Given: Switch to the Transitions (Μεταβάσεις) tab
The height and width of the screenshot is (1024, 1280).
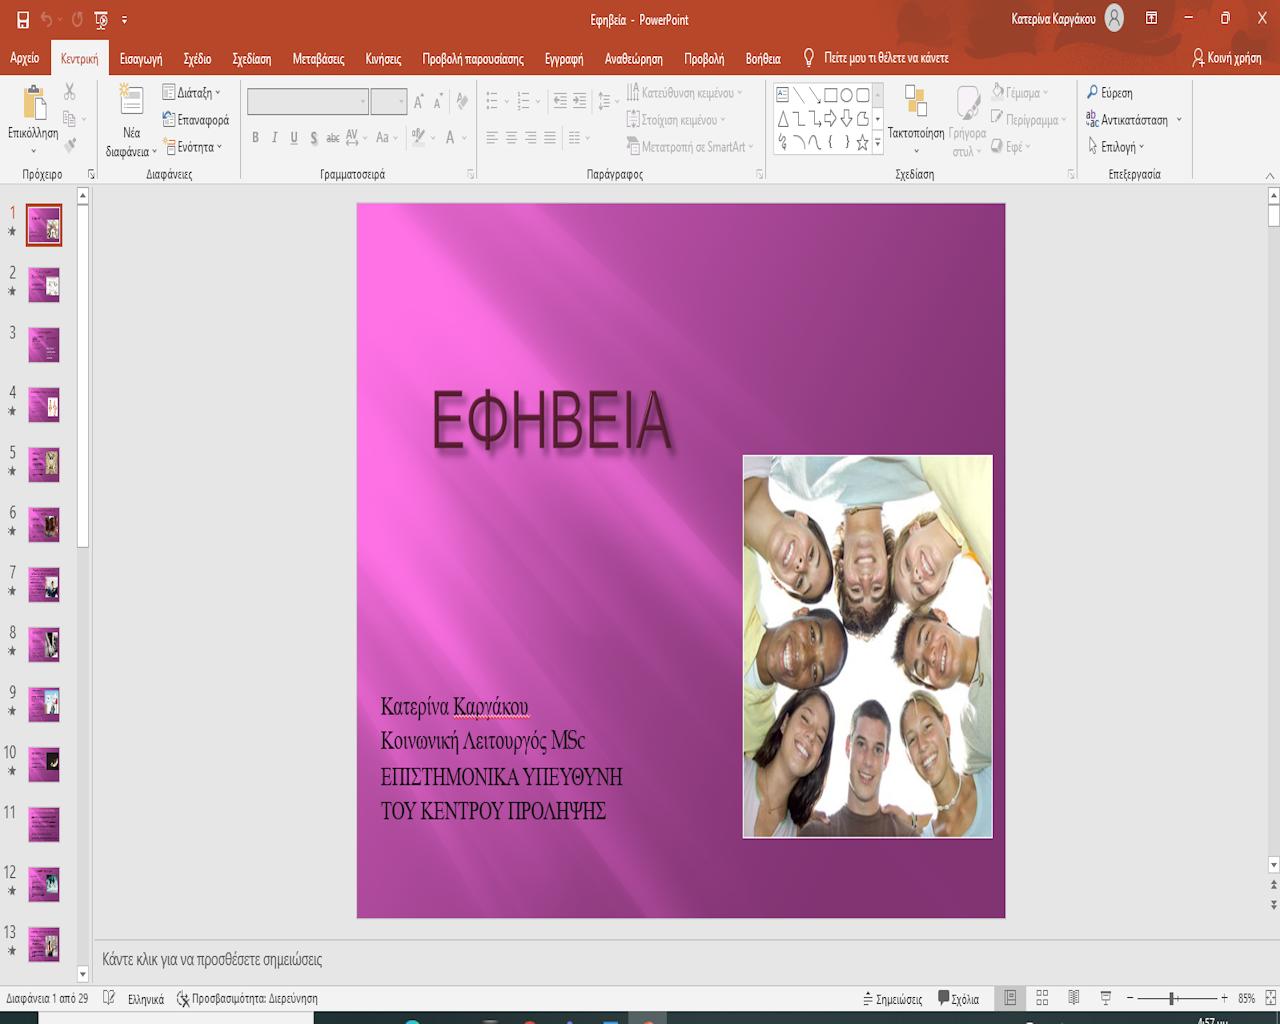Looking at the screenshot, I should 318,59.
